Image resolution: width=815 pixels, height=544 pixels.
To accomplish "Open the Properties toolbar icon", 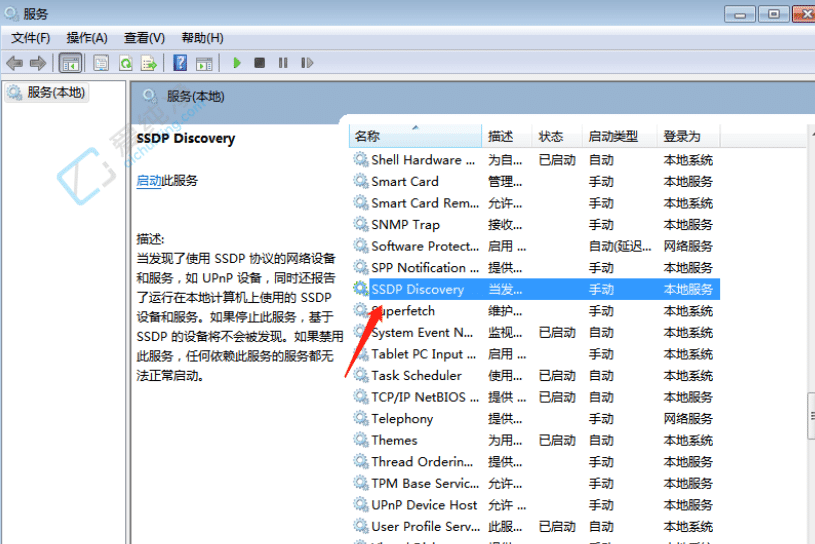I will pyautogui.click(x=101, y=63).
